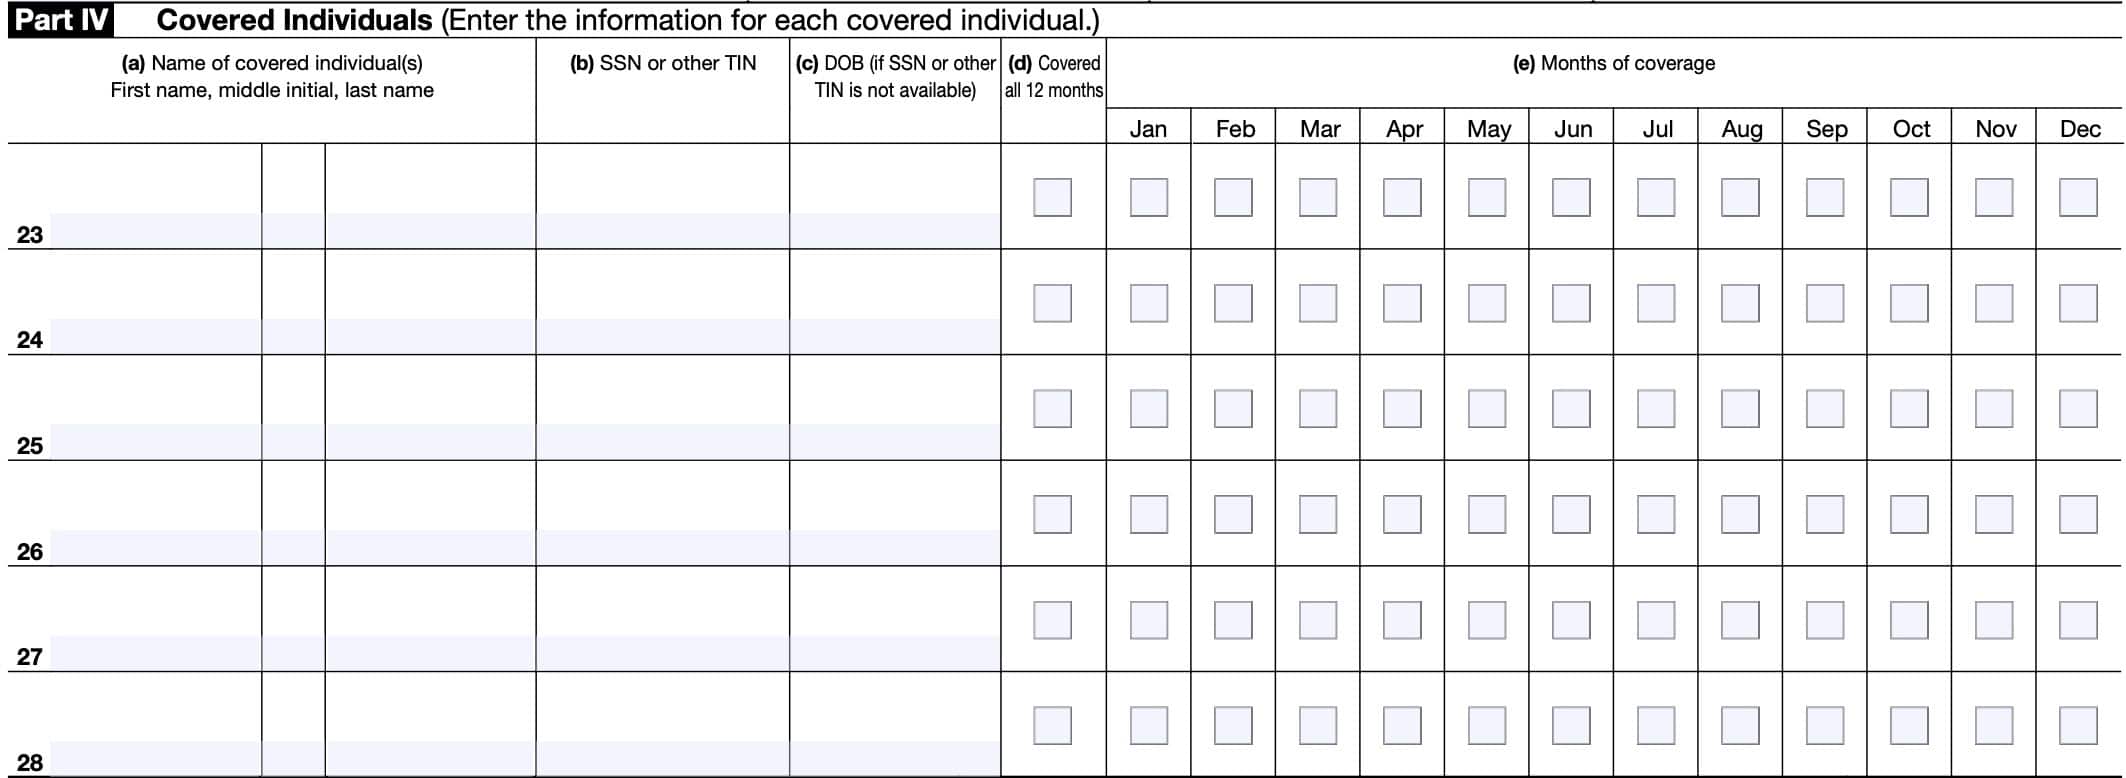Viewport: 2126px width, 778px height.
Task: Click the SSN or other TIN field, line 24
Action: (x=663, y=336)
